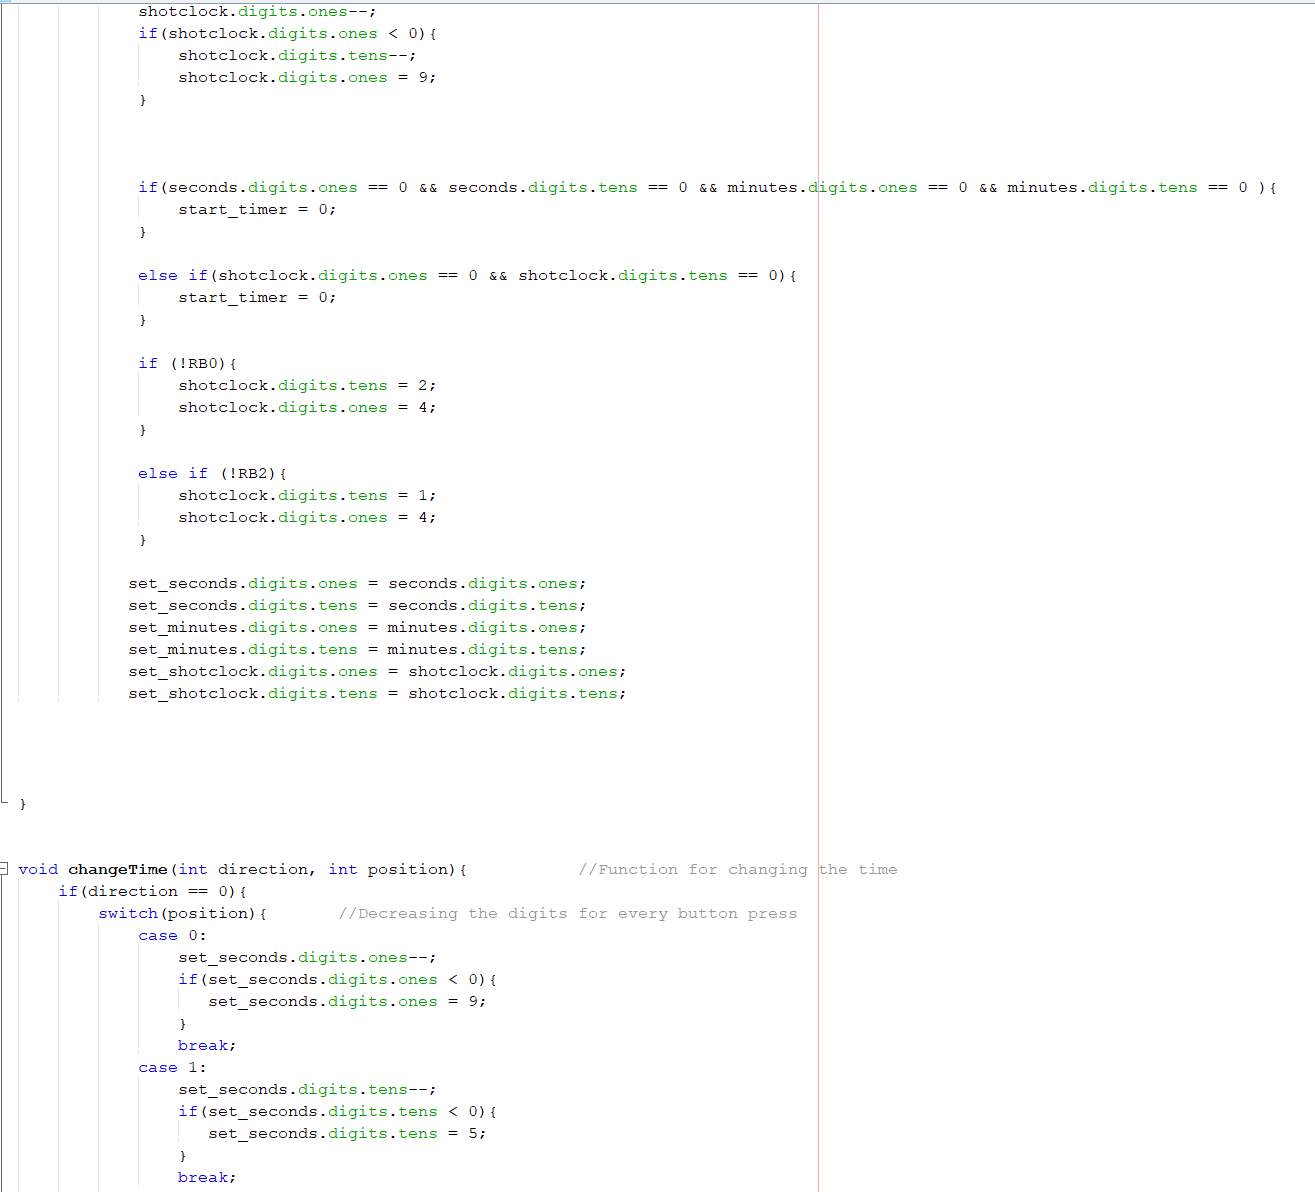Click the line 'shotclock.digits.tens = 1;'

coord(307,496)
